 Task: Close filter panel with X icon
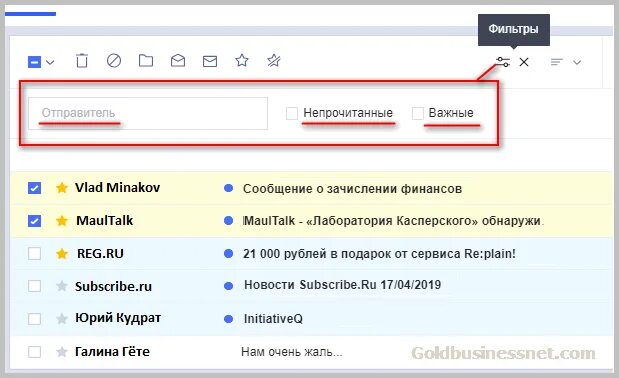(x=524, y=62)
